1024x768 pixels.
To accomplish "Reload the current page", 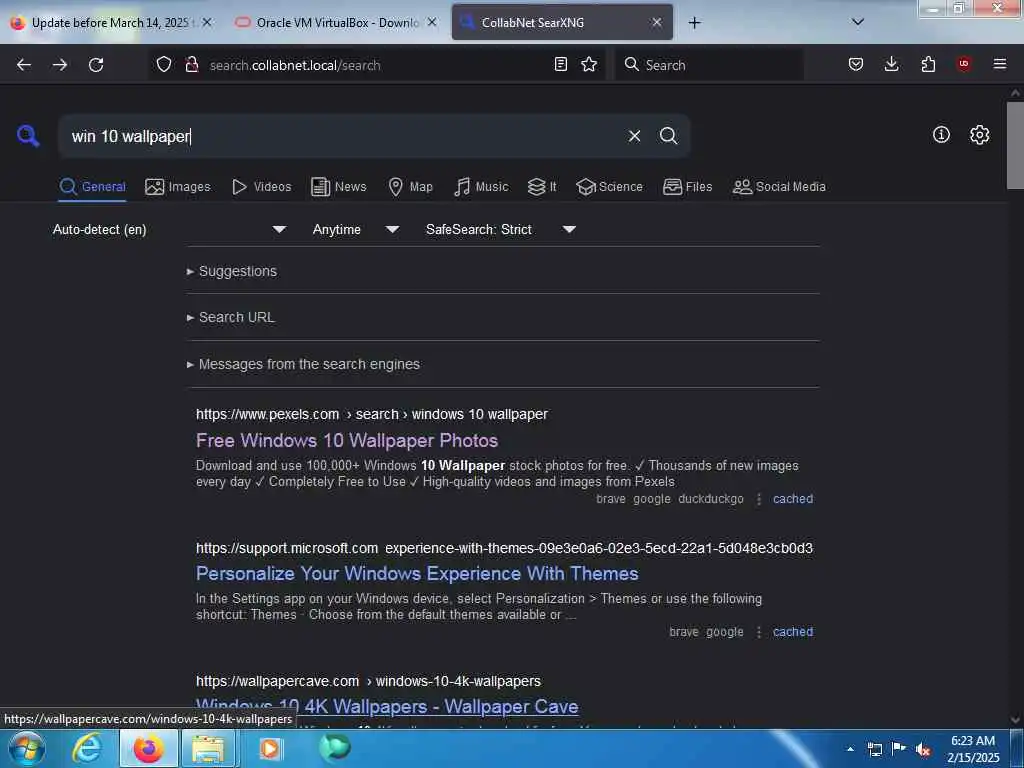I will (x=96, y=65).
